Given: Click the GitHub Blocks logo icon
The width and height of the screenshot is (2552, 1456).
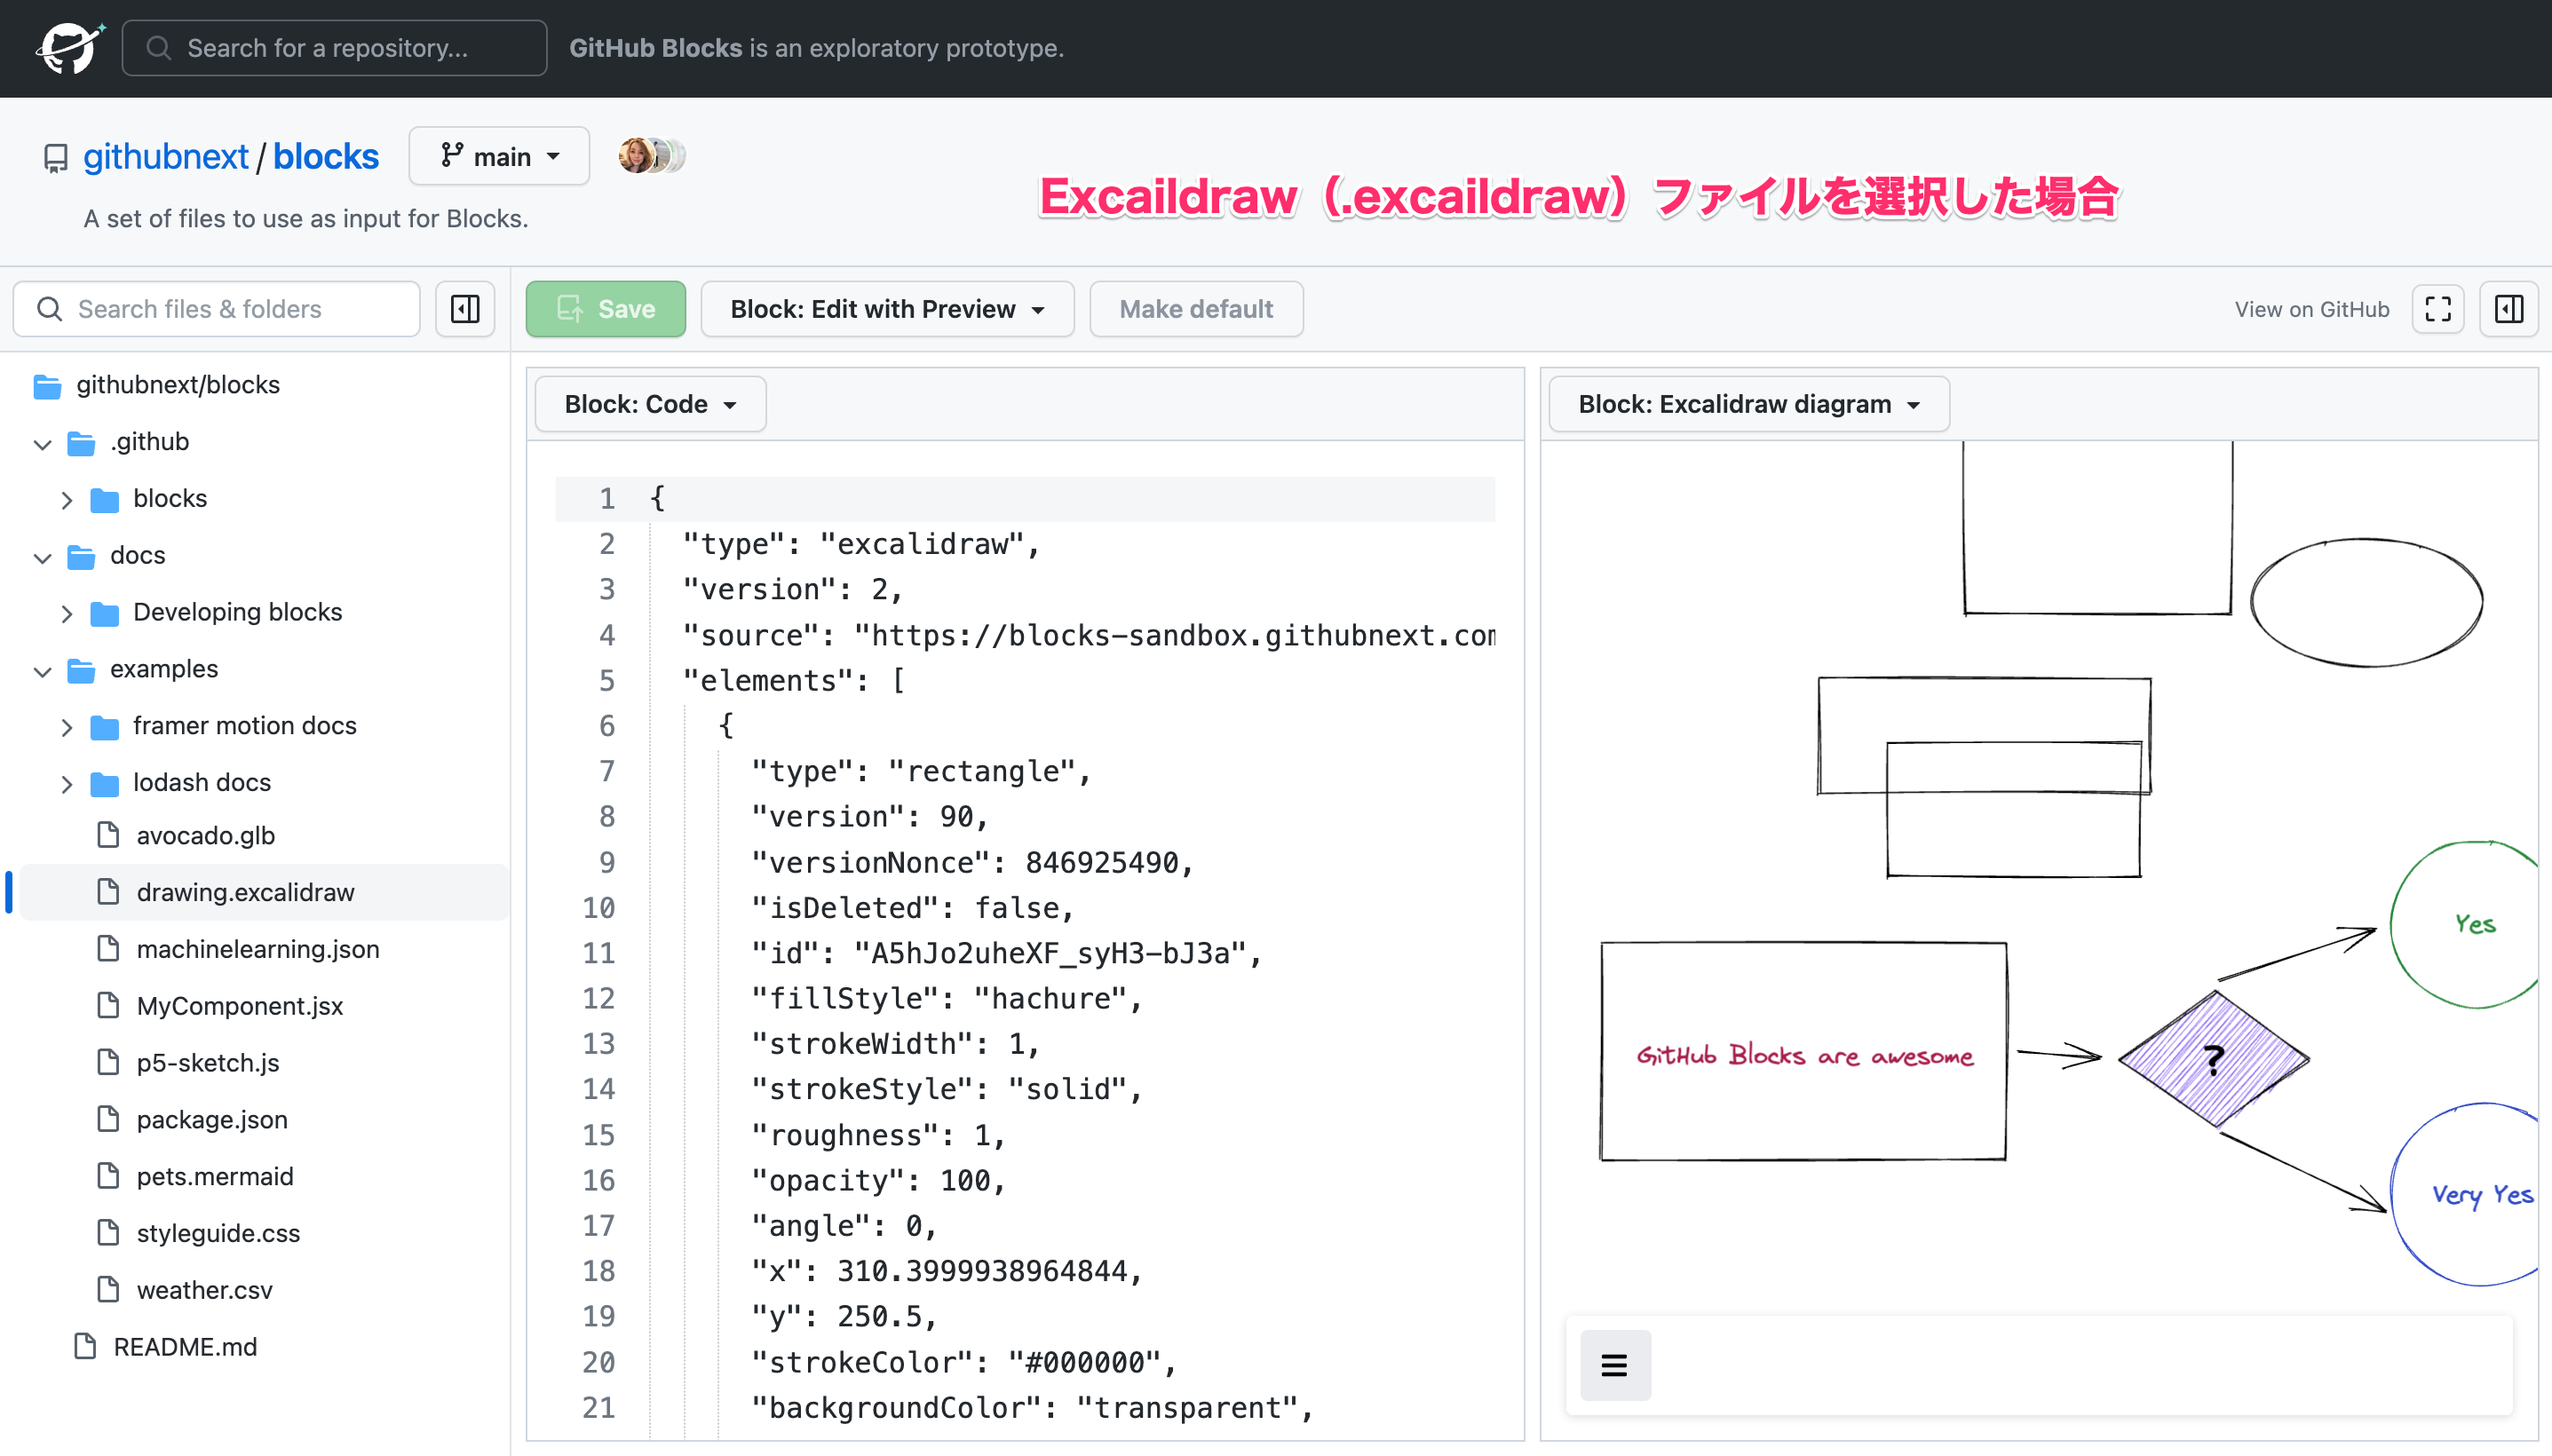Looking at the screenshot, I should pos(68,47).
